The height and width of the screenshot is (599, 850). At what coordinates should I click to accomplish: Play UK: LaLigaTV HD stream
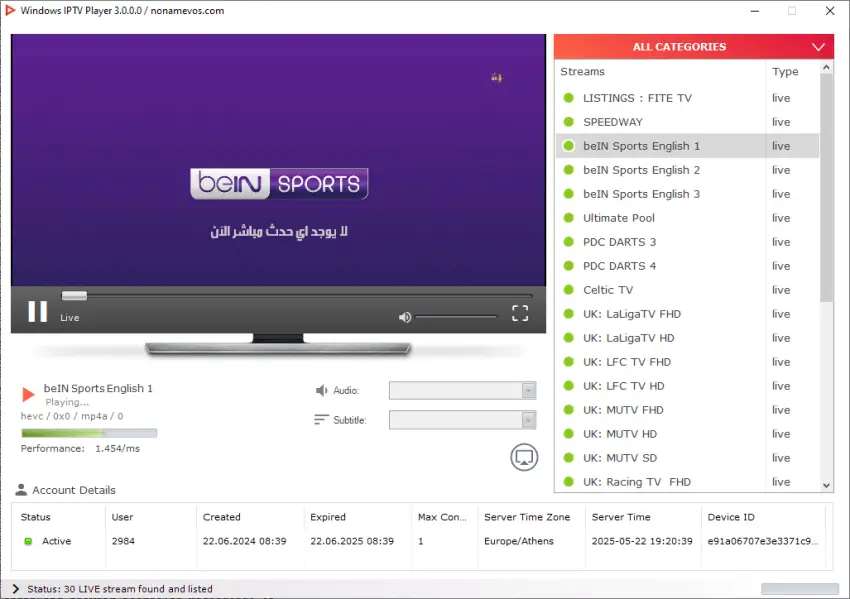pos(687,338)
